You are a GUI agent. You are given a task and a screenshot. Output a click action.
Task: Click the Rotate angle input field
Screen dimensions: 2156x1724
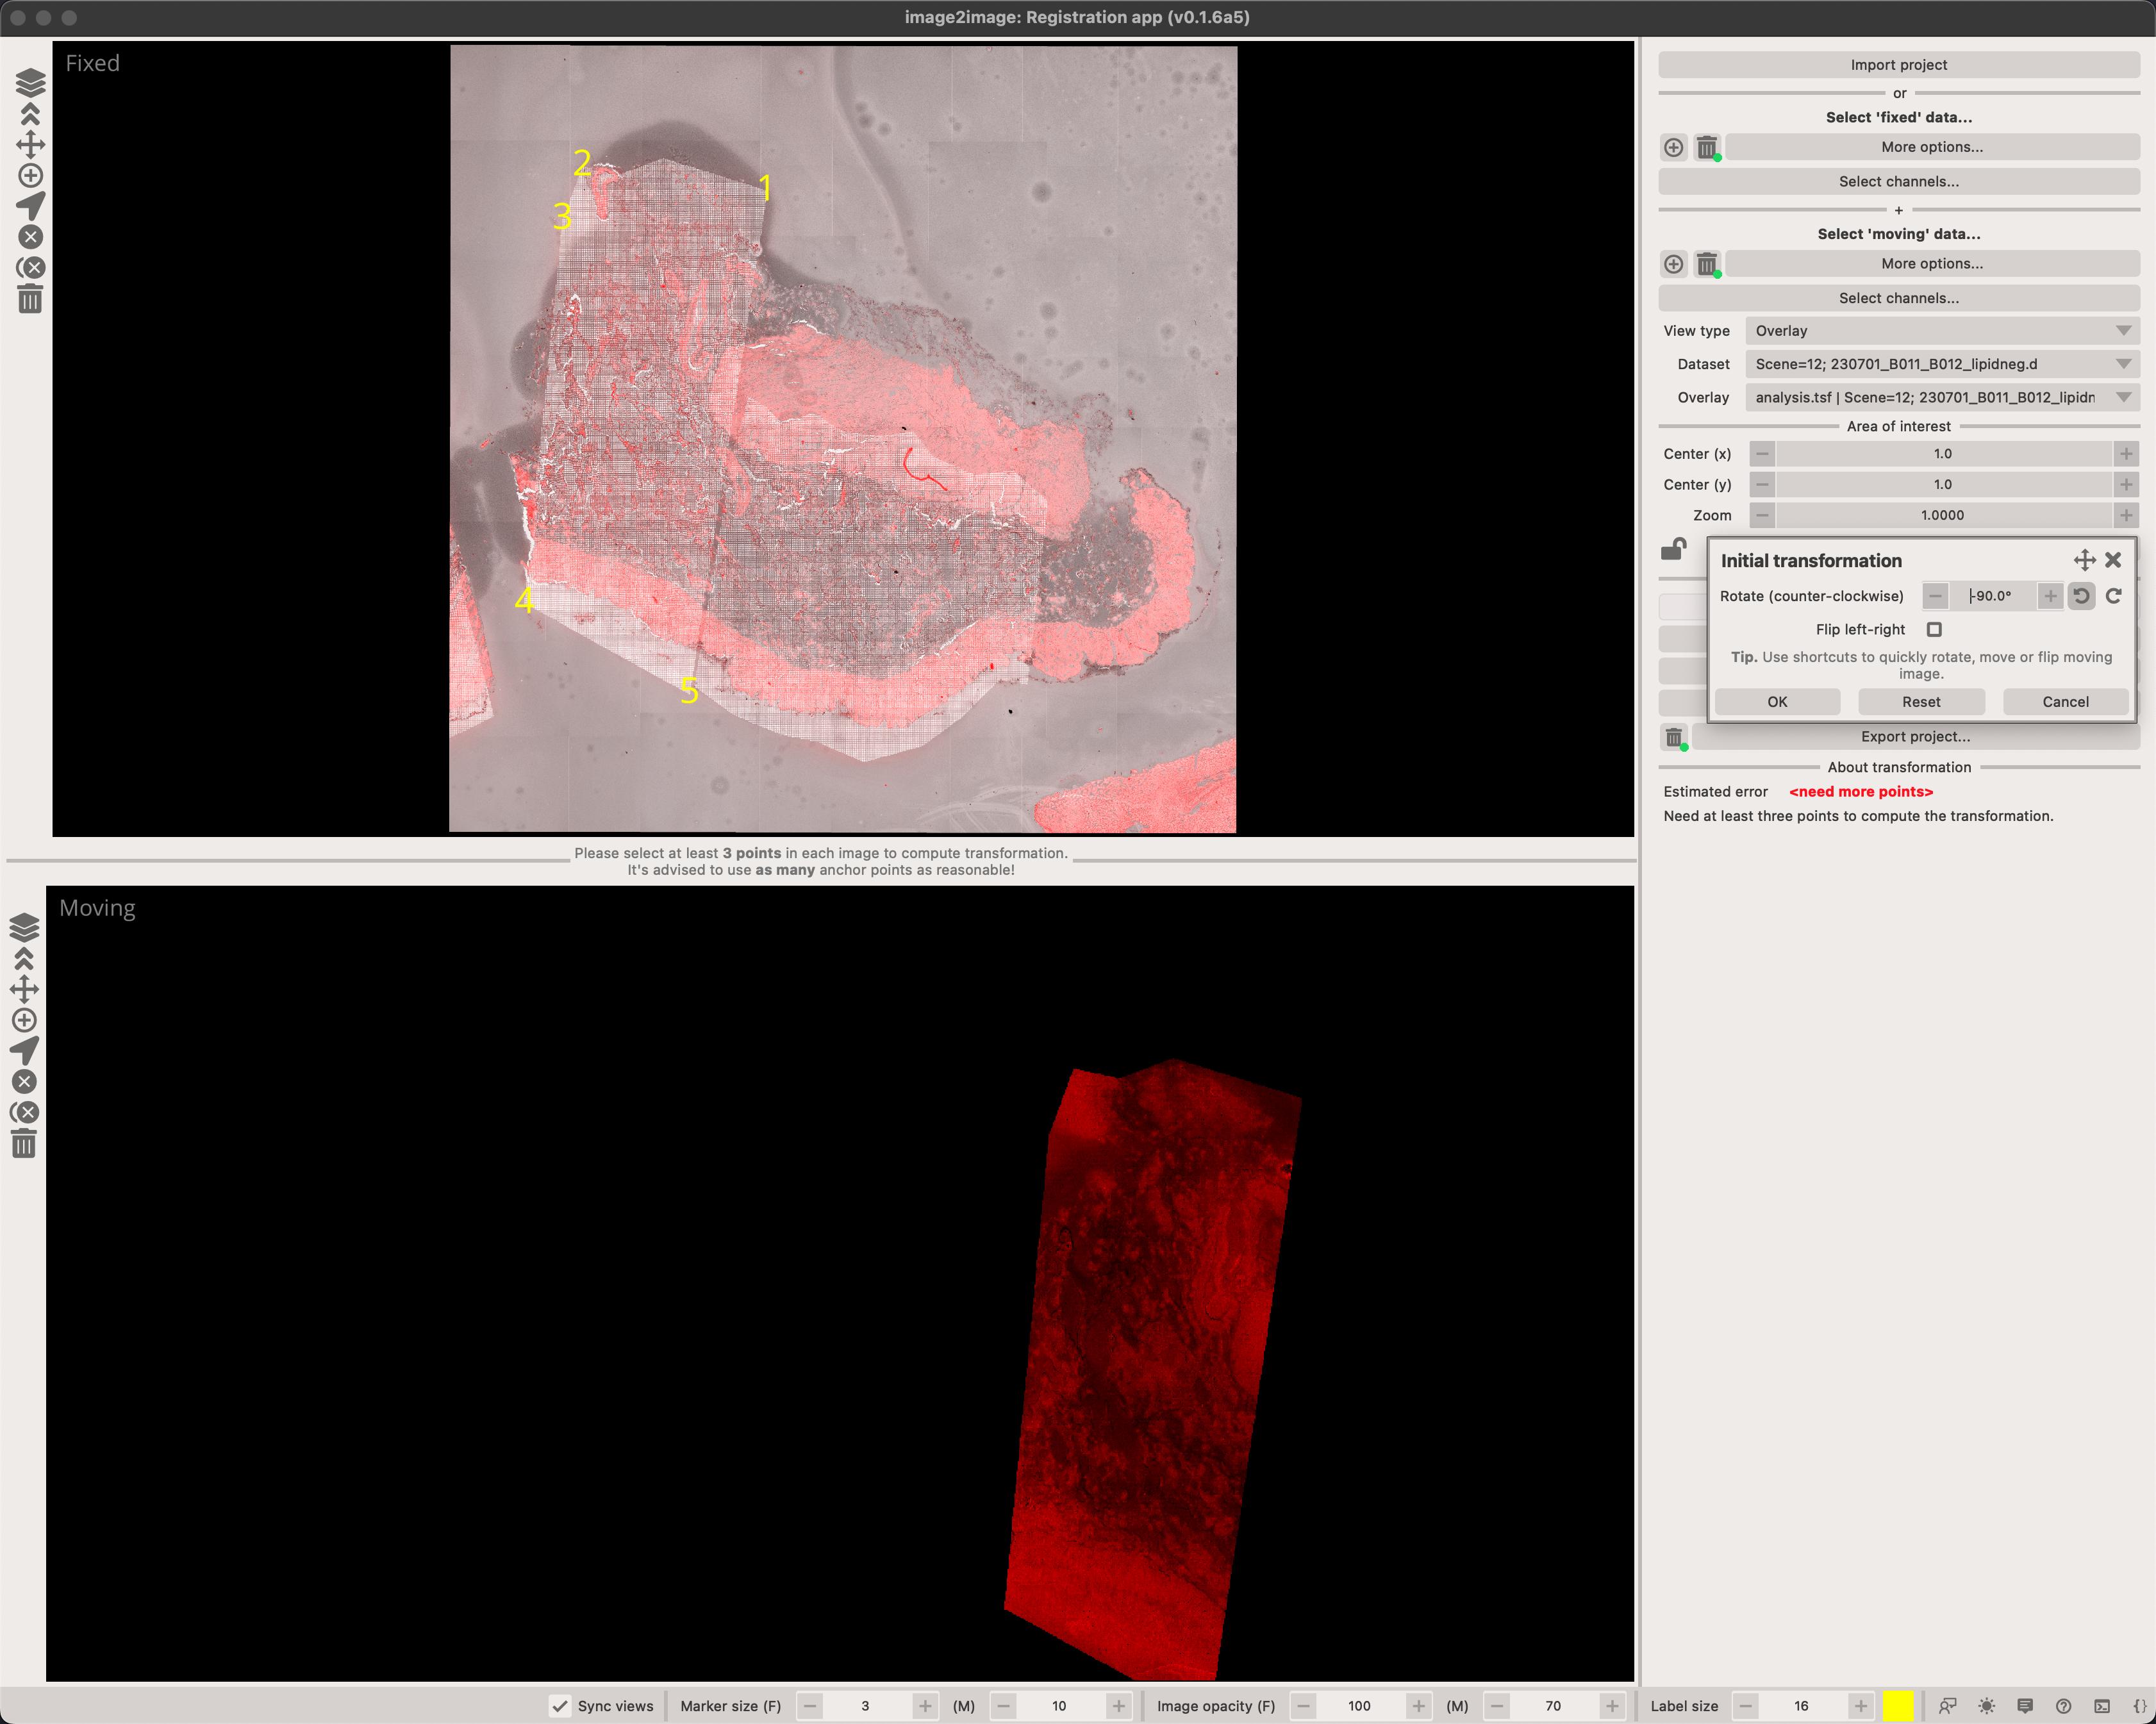click(1992, 596)
